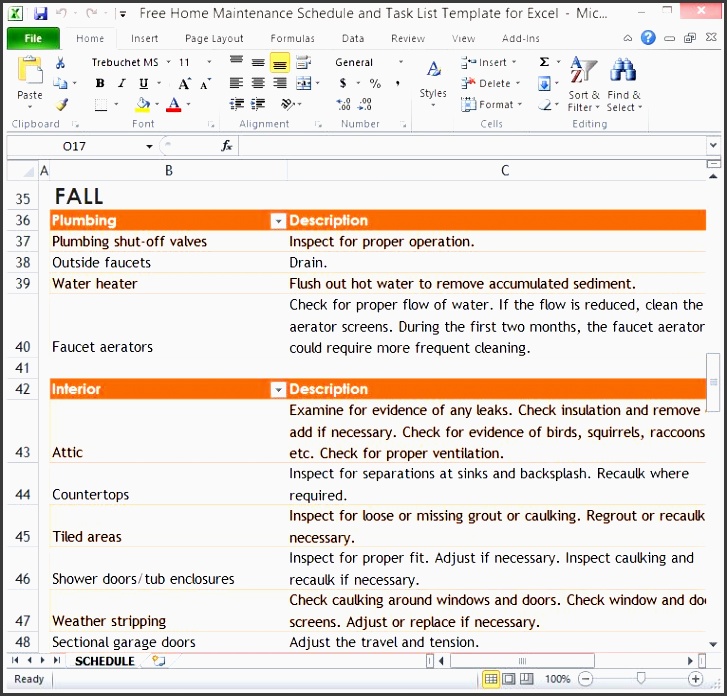Viewport: 727px width, 696px height.
Task: Open Find & Select binoculars
Action: tap(624, 84)
